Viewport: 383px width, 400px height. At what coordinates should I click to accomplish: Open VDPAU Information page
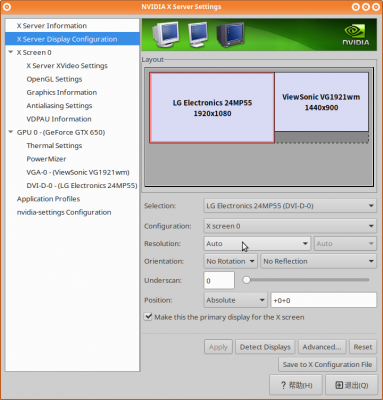tap(59, 119)
